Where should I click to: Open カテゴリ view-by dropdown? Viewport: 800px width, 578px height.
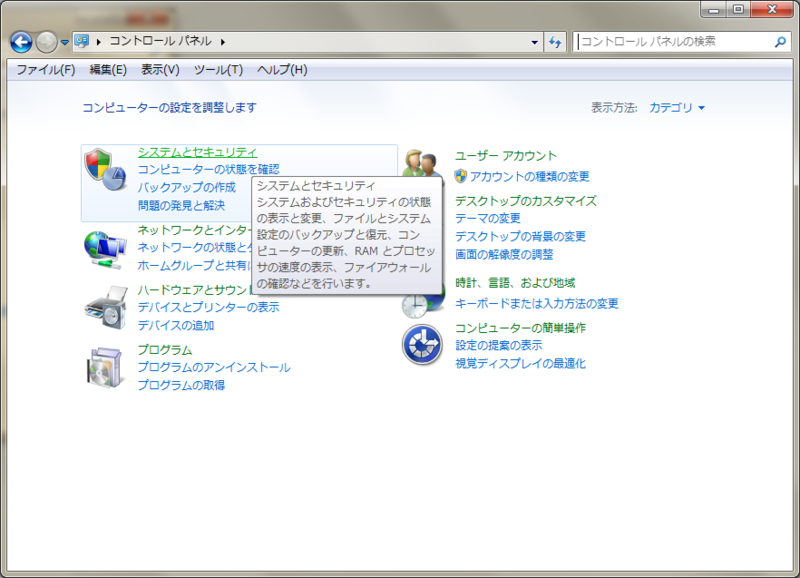point(677,108)
